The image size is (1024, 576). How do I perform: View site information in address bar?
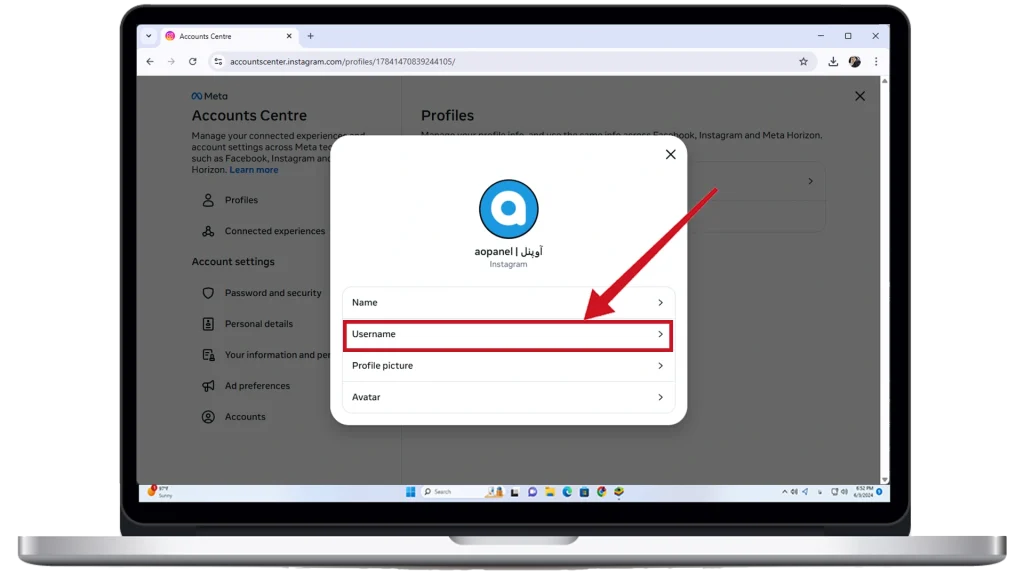tap(218, 61)
